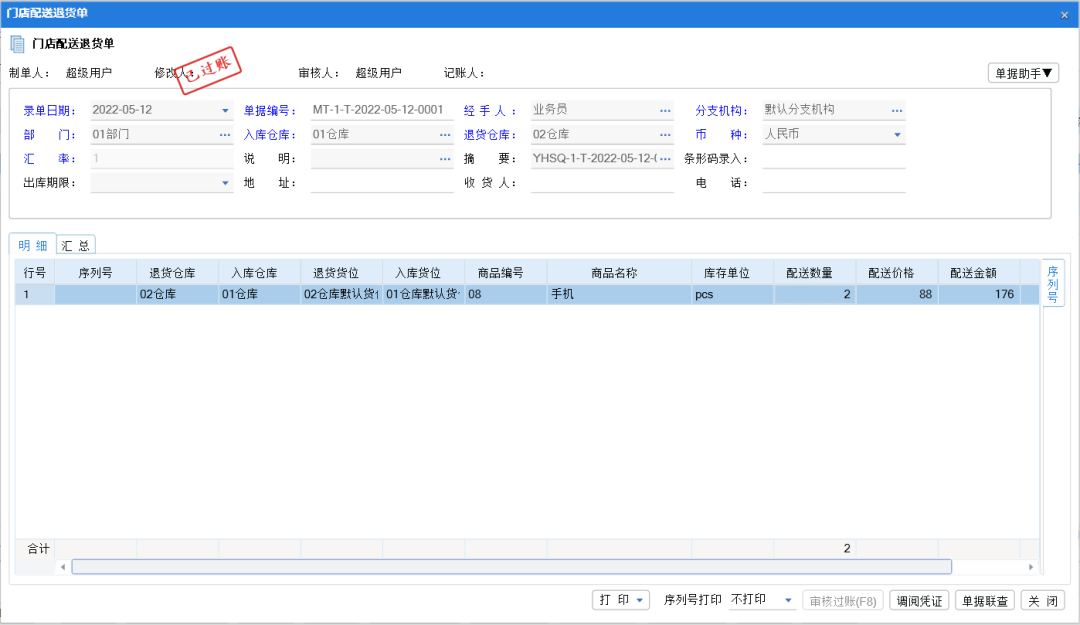Click the 汇率 field
Screen dimensions: 1080x625
[162, 158]
